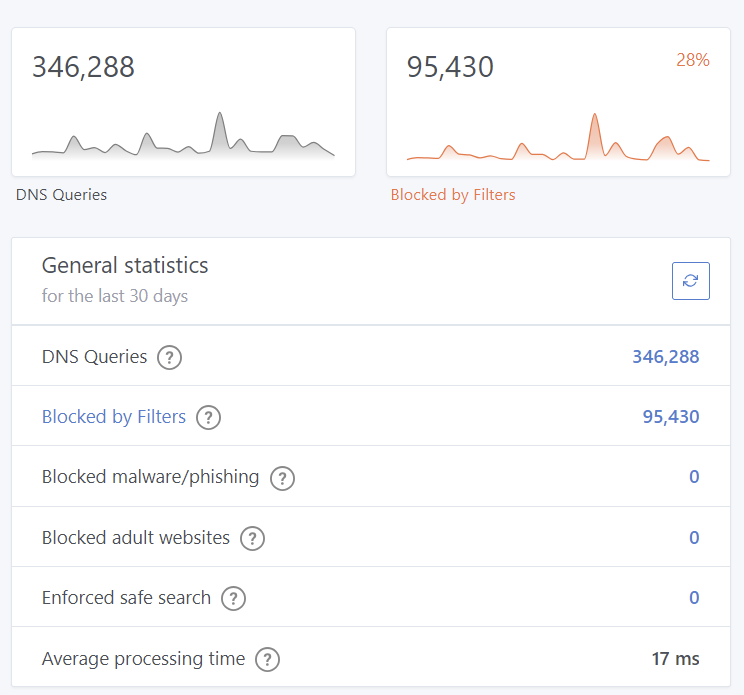Image resolution: width=744 pixels, height=695 pixels.
Task: Click the DNS Queries chart card
Action: [x=184, y=102]
